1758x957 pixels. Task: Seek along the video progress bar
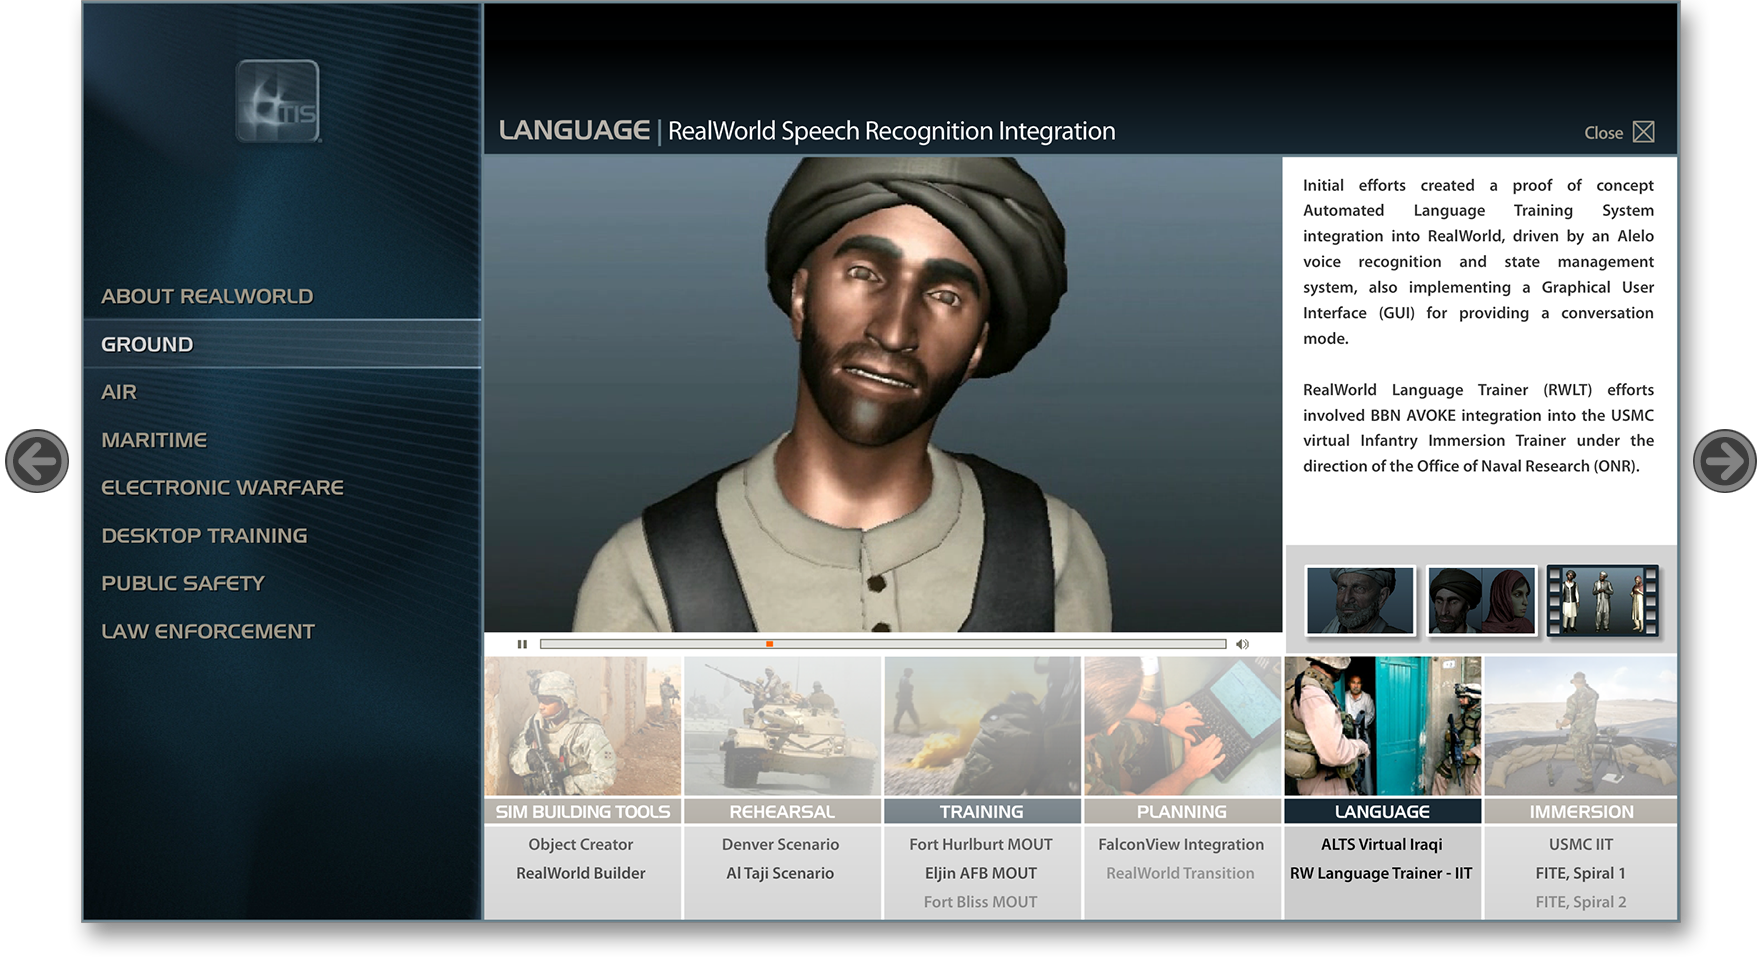(883, 644)
